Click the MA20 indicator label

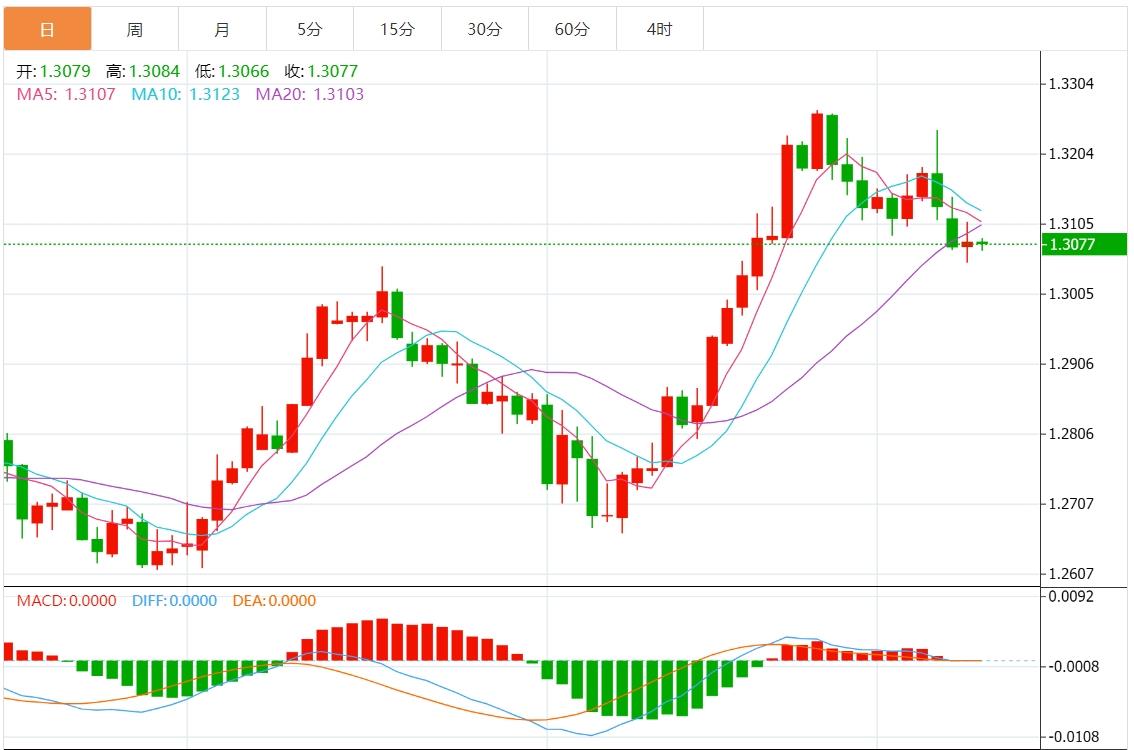[x=310, y=94]
